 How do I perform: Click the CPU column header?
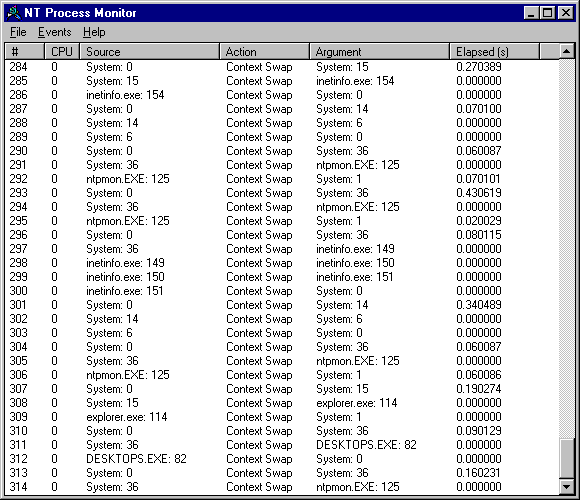[x=62, y=51]
